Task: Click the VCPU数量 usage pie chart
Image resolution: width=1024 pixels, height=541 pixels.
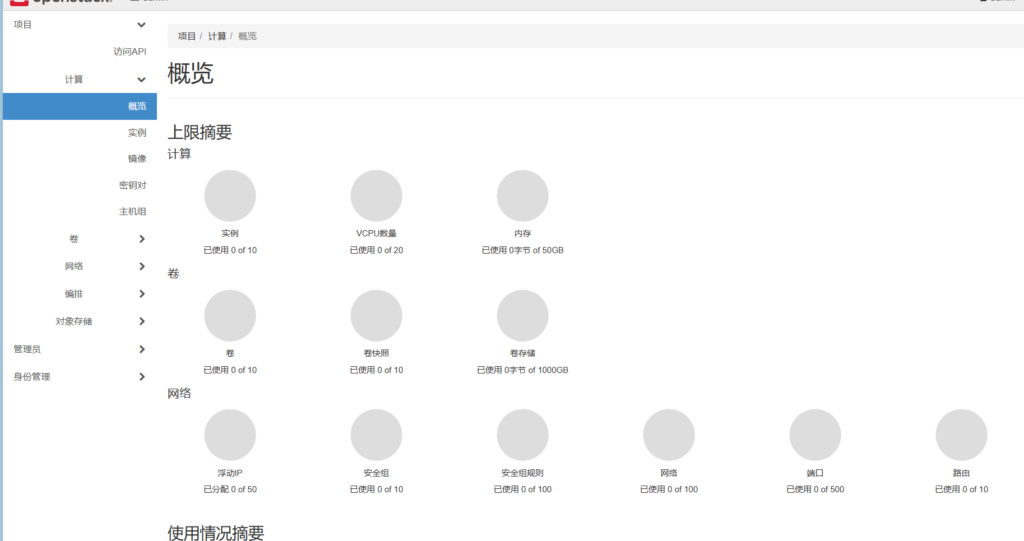Action: click(376, 196)
